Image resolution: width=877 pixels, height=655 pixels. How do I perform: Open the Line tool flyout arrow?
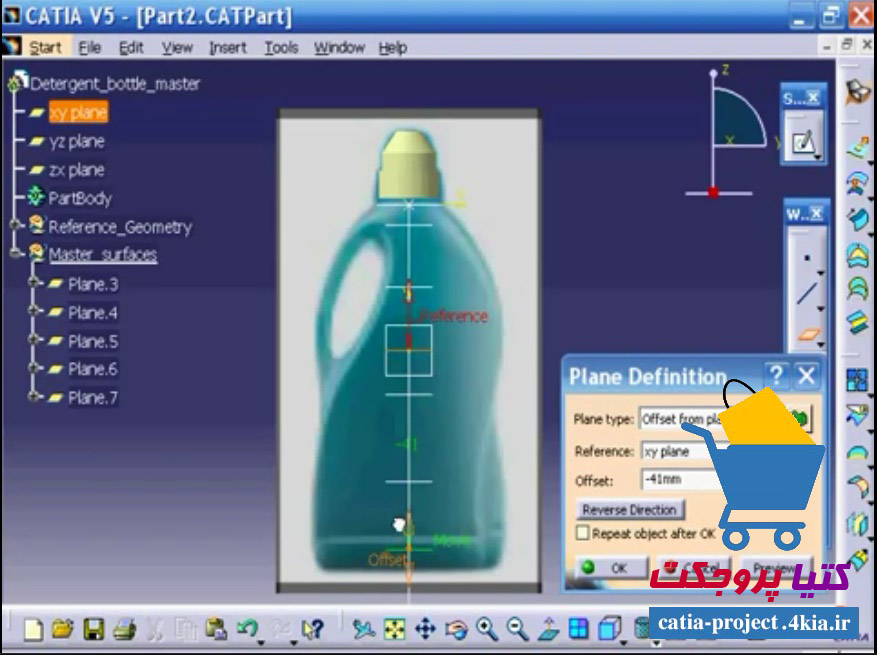821,309
